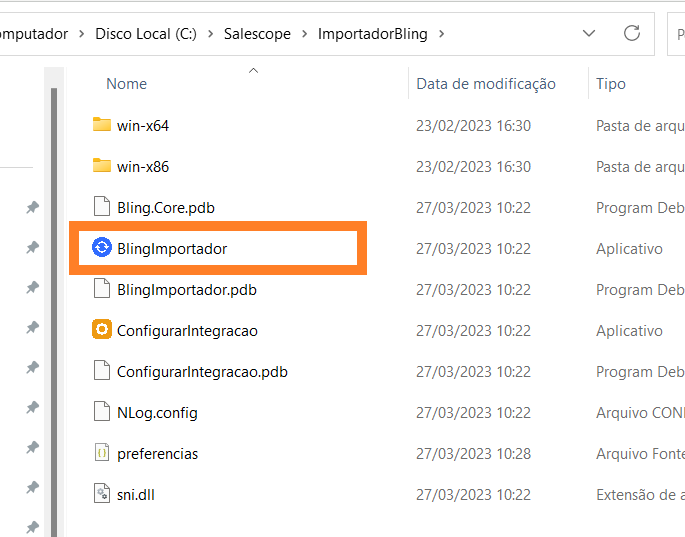Image resolution: width=685 pixels, height=537 pixels.
Task: Select BlingImportador file name
Action: pos(172,249)
